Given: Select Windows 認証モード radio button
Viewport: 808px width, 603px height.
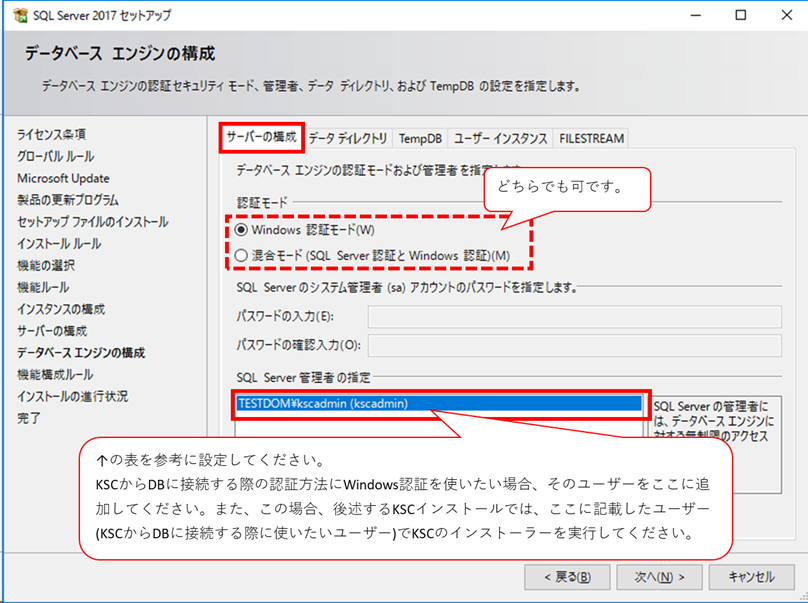Looking at the screenshot, I should [x=241, y=229].
